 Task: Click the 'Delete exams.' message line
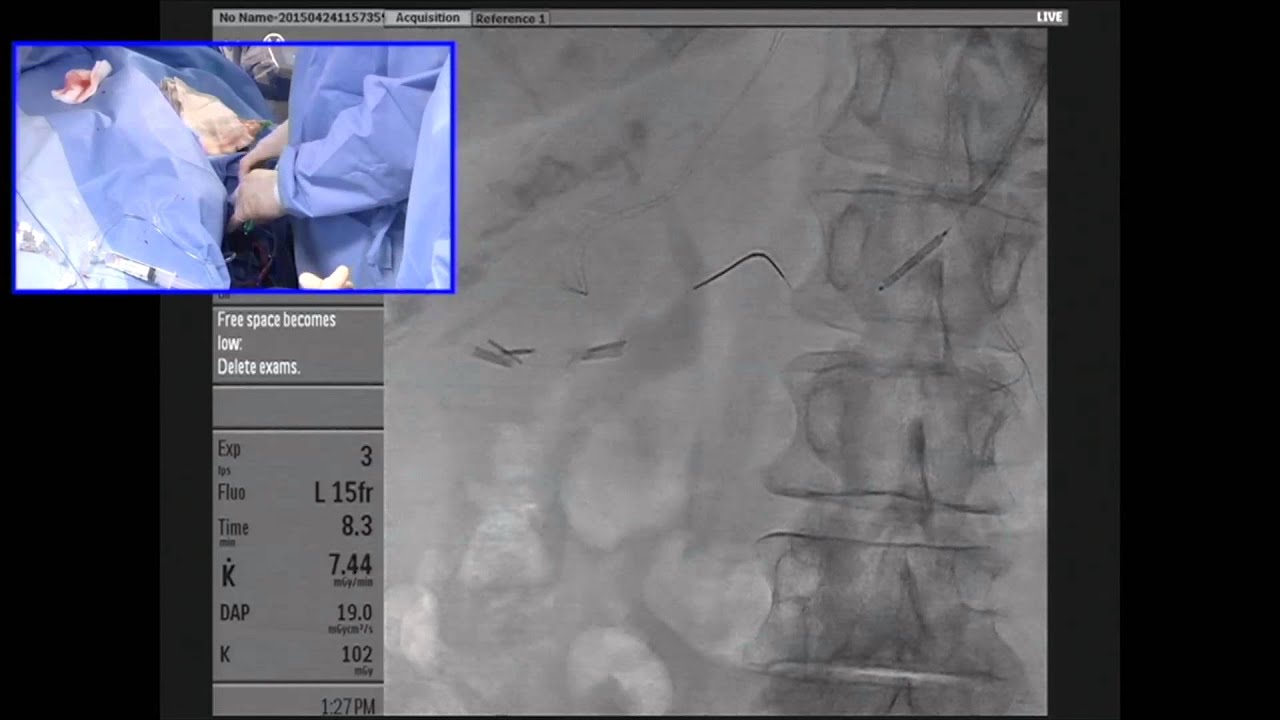tap(258, 367)
